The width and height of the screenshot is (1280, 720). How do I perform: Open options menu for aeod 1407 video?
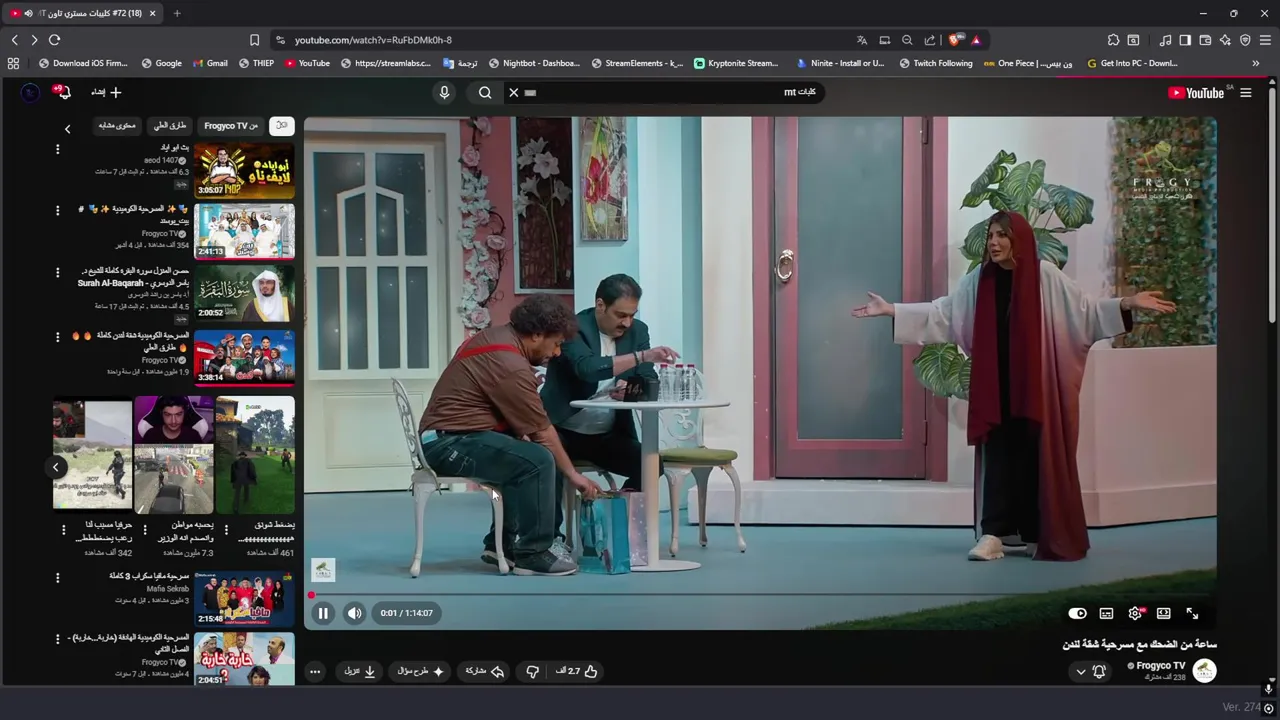(x=57, y=149)
